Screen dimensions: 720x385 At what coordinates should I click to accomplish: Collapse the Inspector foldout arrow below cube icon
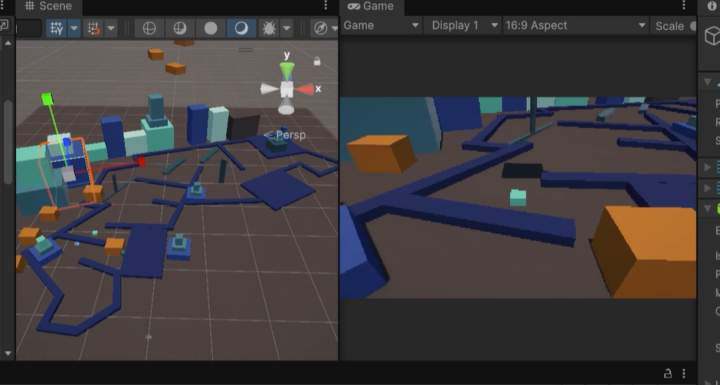point(708,82)
